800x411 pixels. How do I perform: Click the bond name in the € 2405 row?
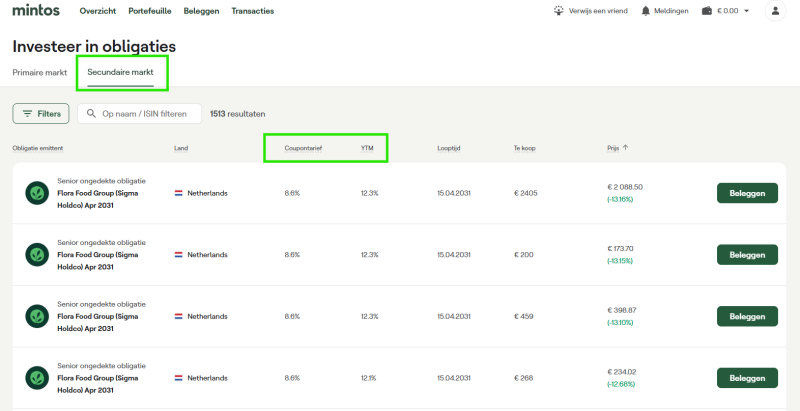pos(97,199)
